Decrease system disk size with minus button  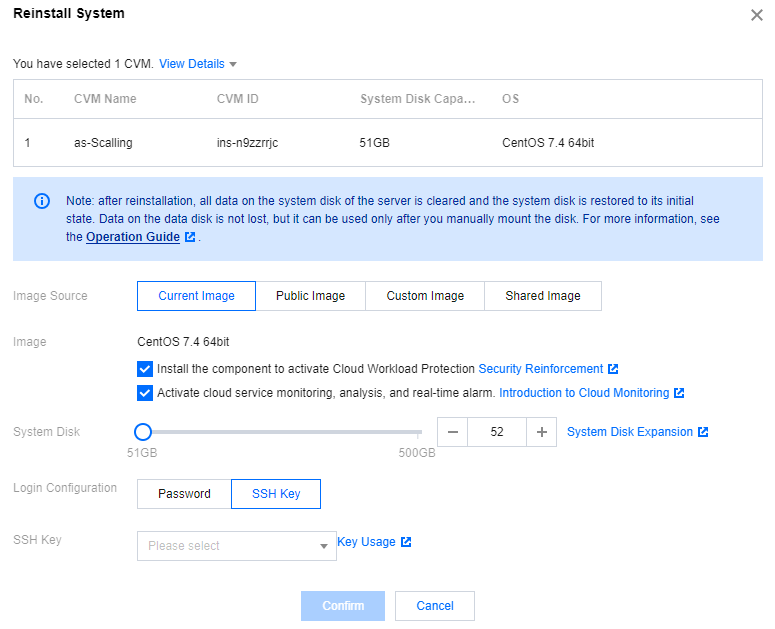(x=452, y=432)
